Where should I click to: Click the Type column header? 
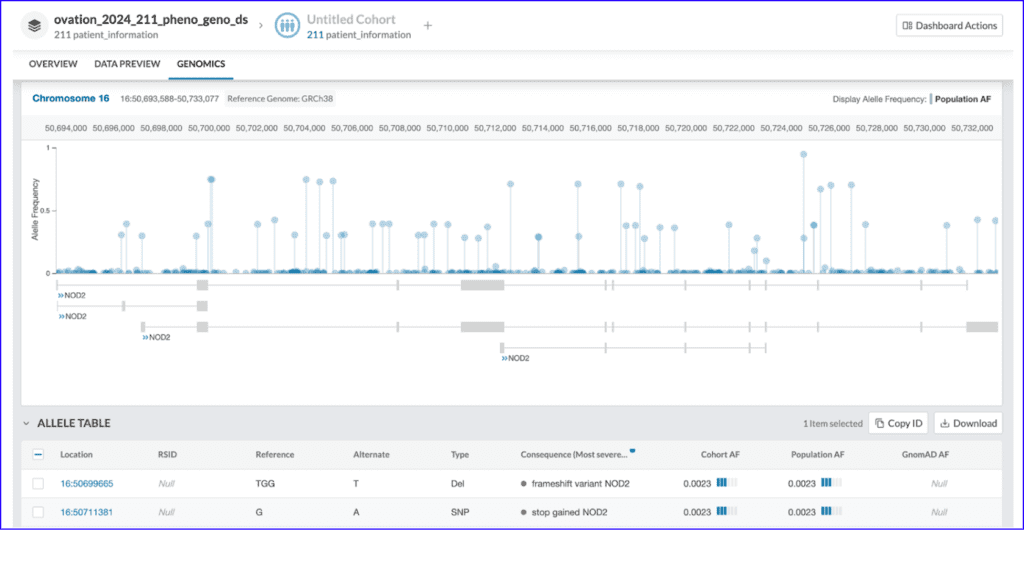tap(460, 454)
